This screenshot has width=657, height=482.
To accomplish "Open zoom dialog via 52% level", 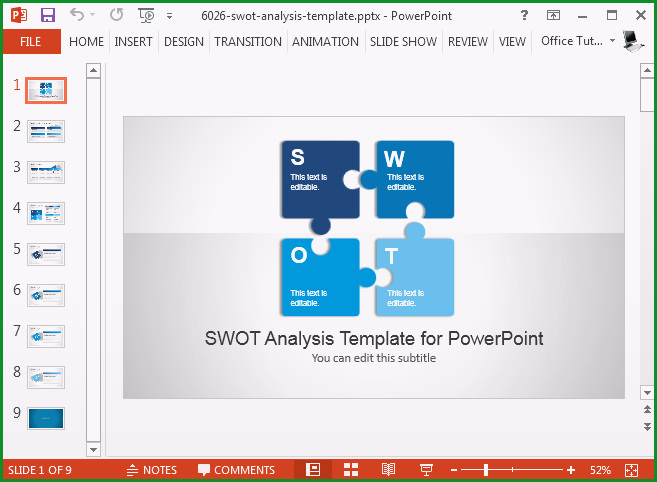I will pyautogui.click(x=600, y=470).
